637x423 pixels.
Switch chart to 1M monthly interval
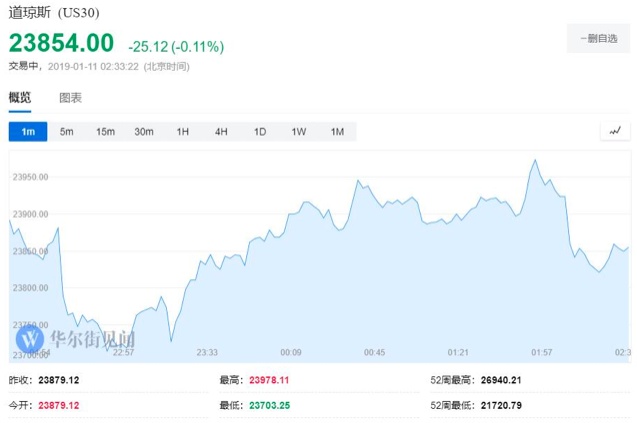337,132
